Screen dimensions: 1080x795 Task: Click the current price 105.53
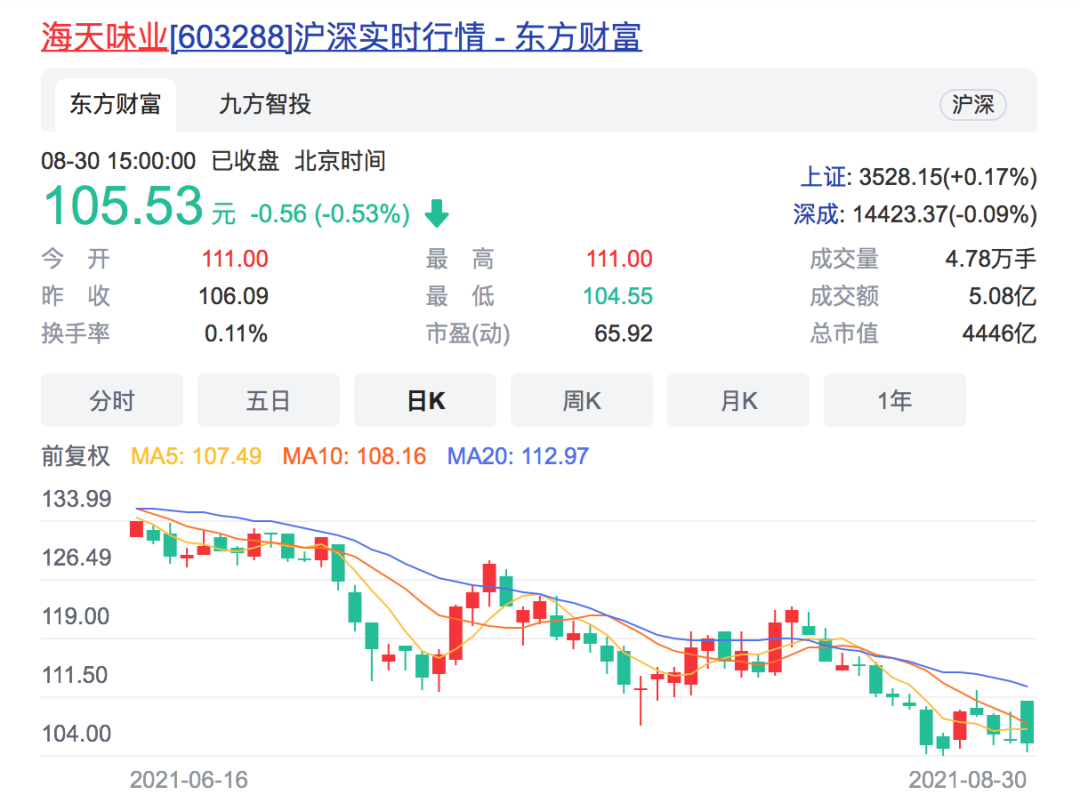[123, 207]
